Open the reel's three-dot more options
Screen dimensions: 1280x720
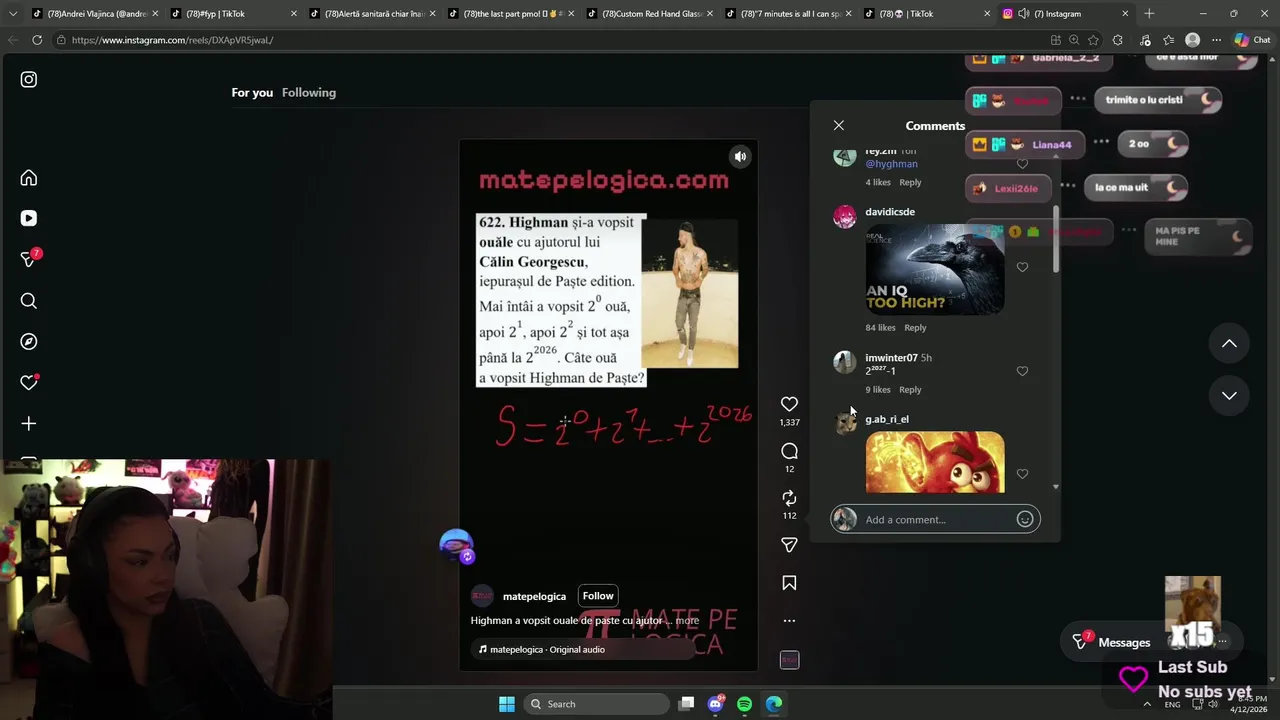point(789,621)
